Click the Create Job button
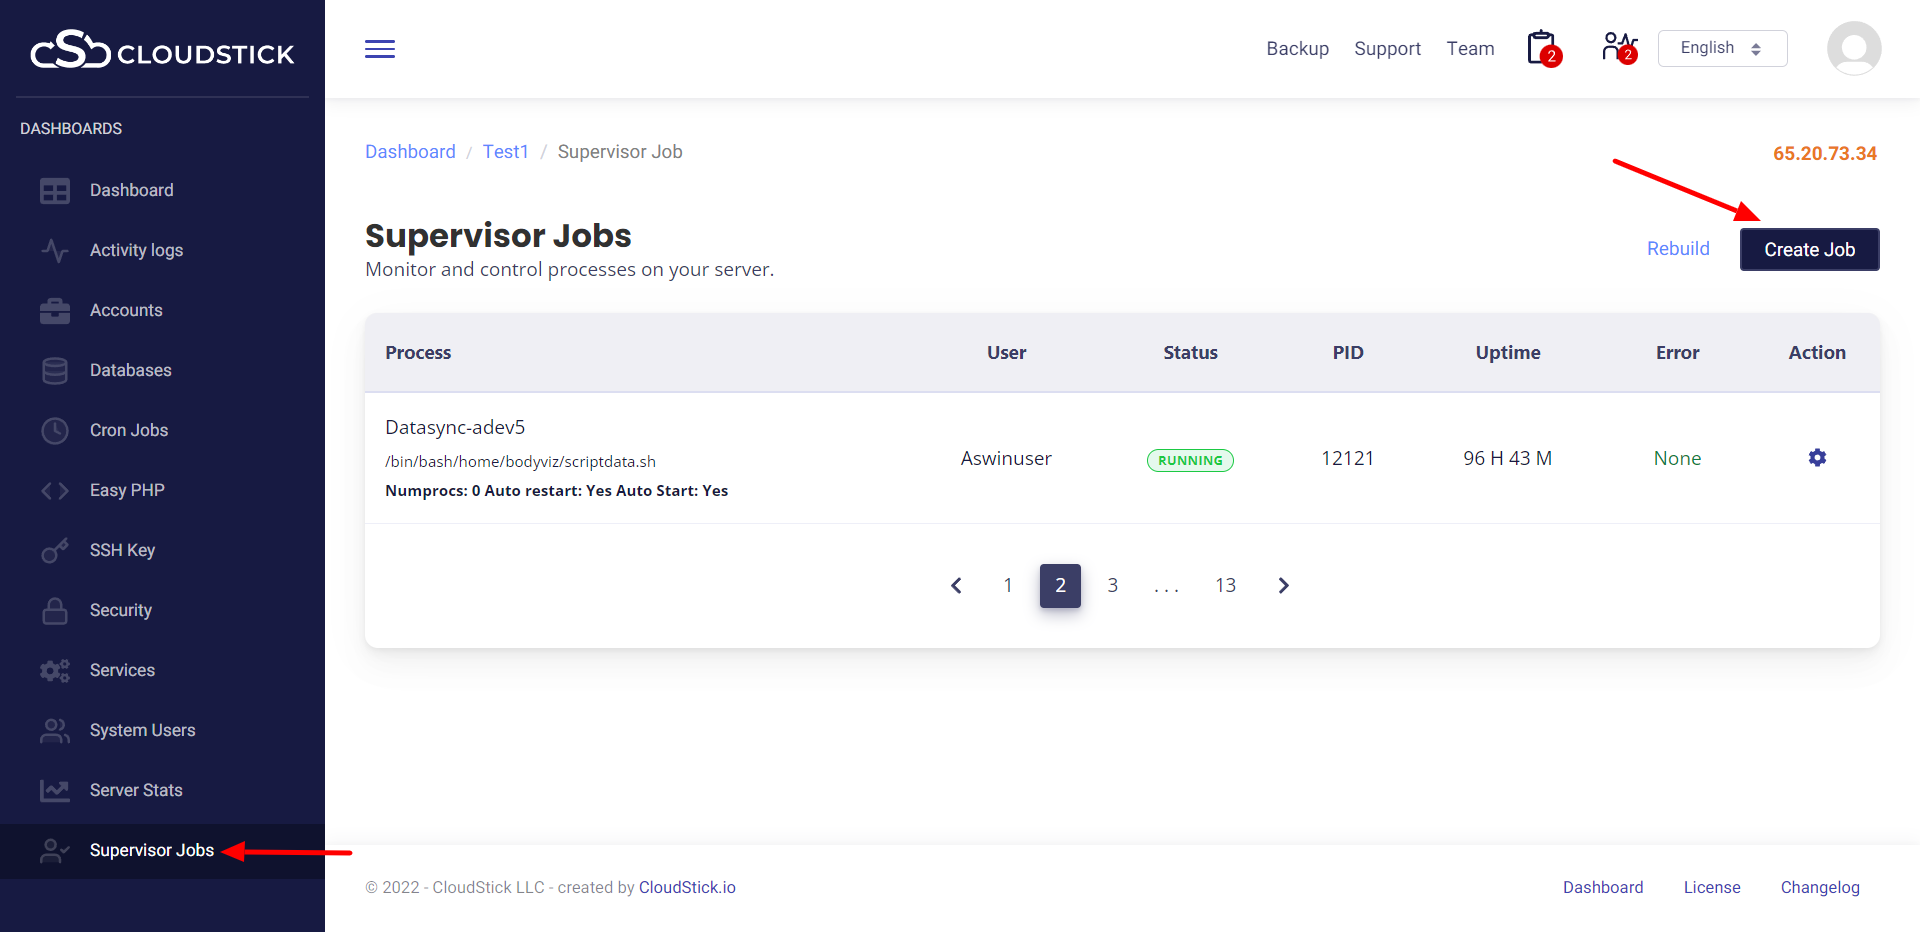 [x=1809, y=250]
